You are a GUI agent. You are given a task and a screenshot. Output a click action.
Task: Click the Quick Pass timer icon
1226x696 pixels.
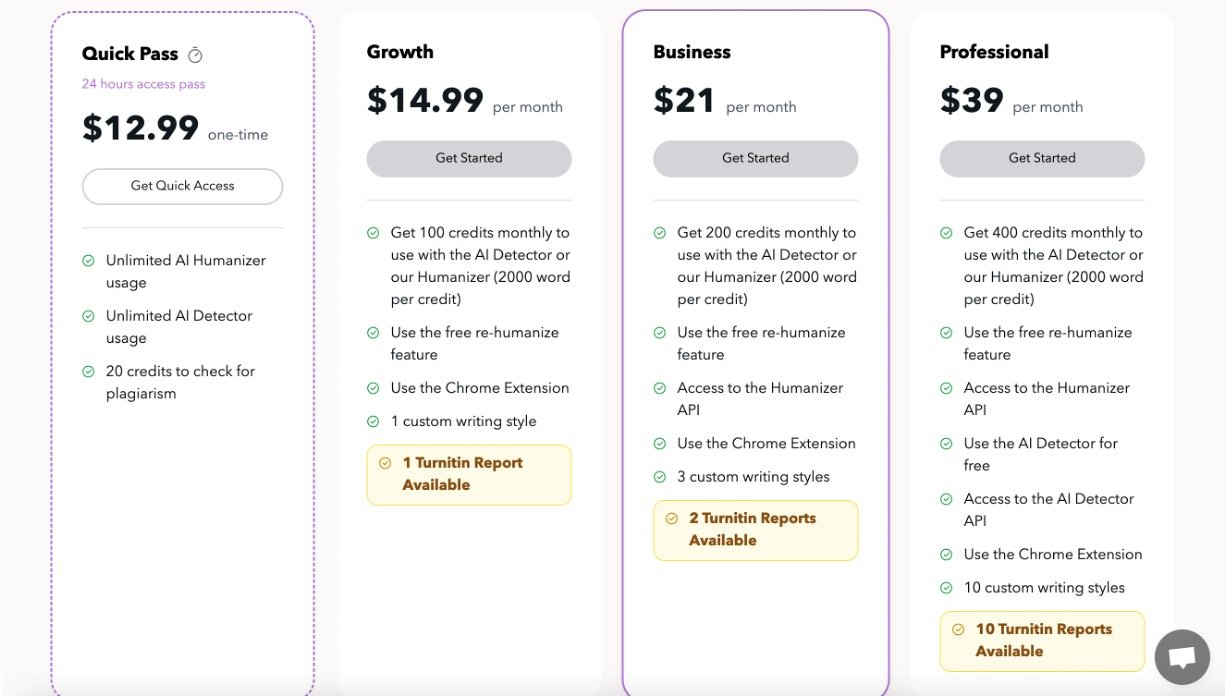[x=195, y=55]
